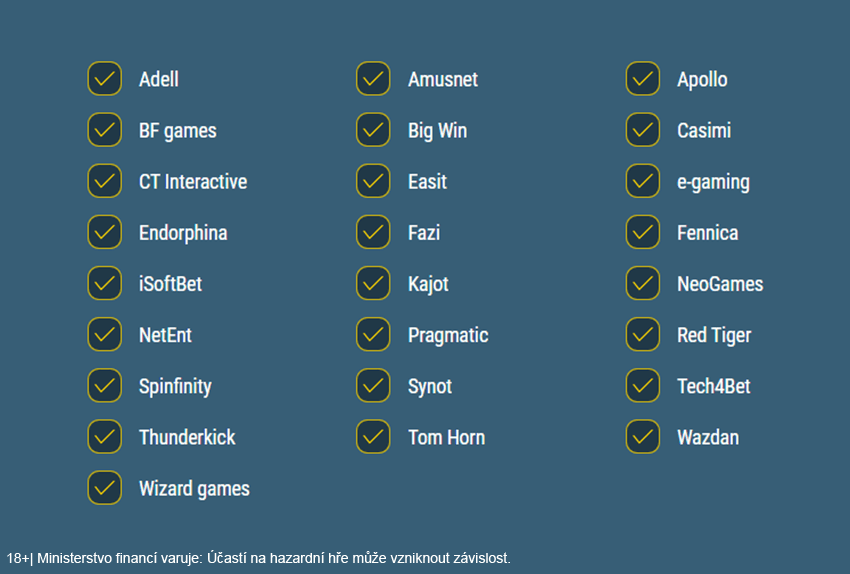Deselect the Thunderkick checkbox
The width and height of the screenshot is (850, 574).
(104, 436)
